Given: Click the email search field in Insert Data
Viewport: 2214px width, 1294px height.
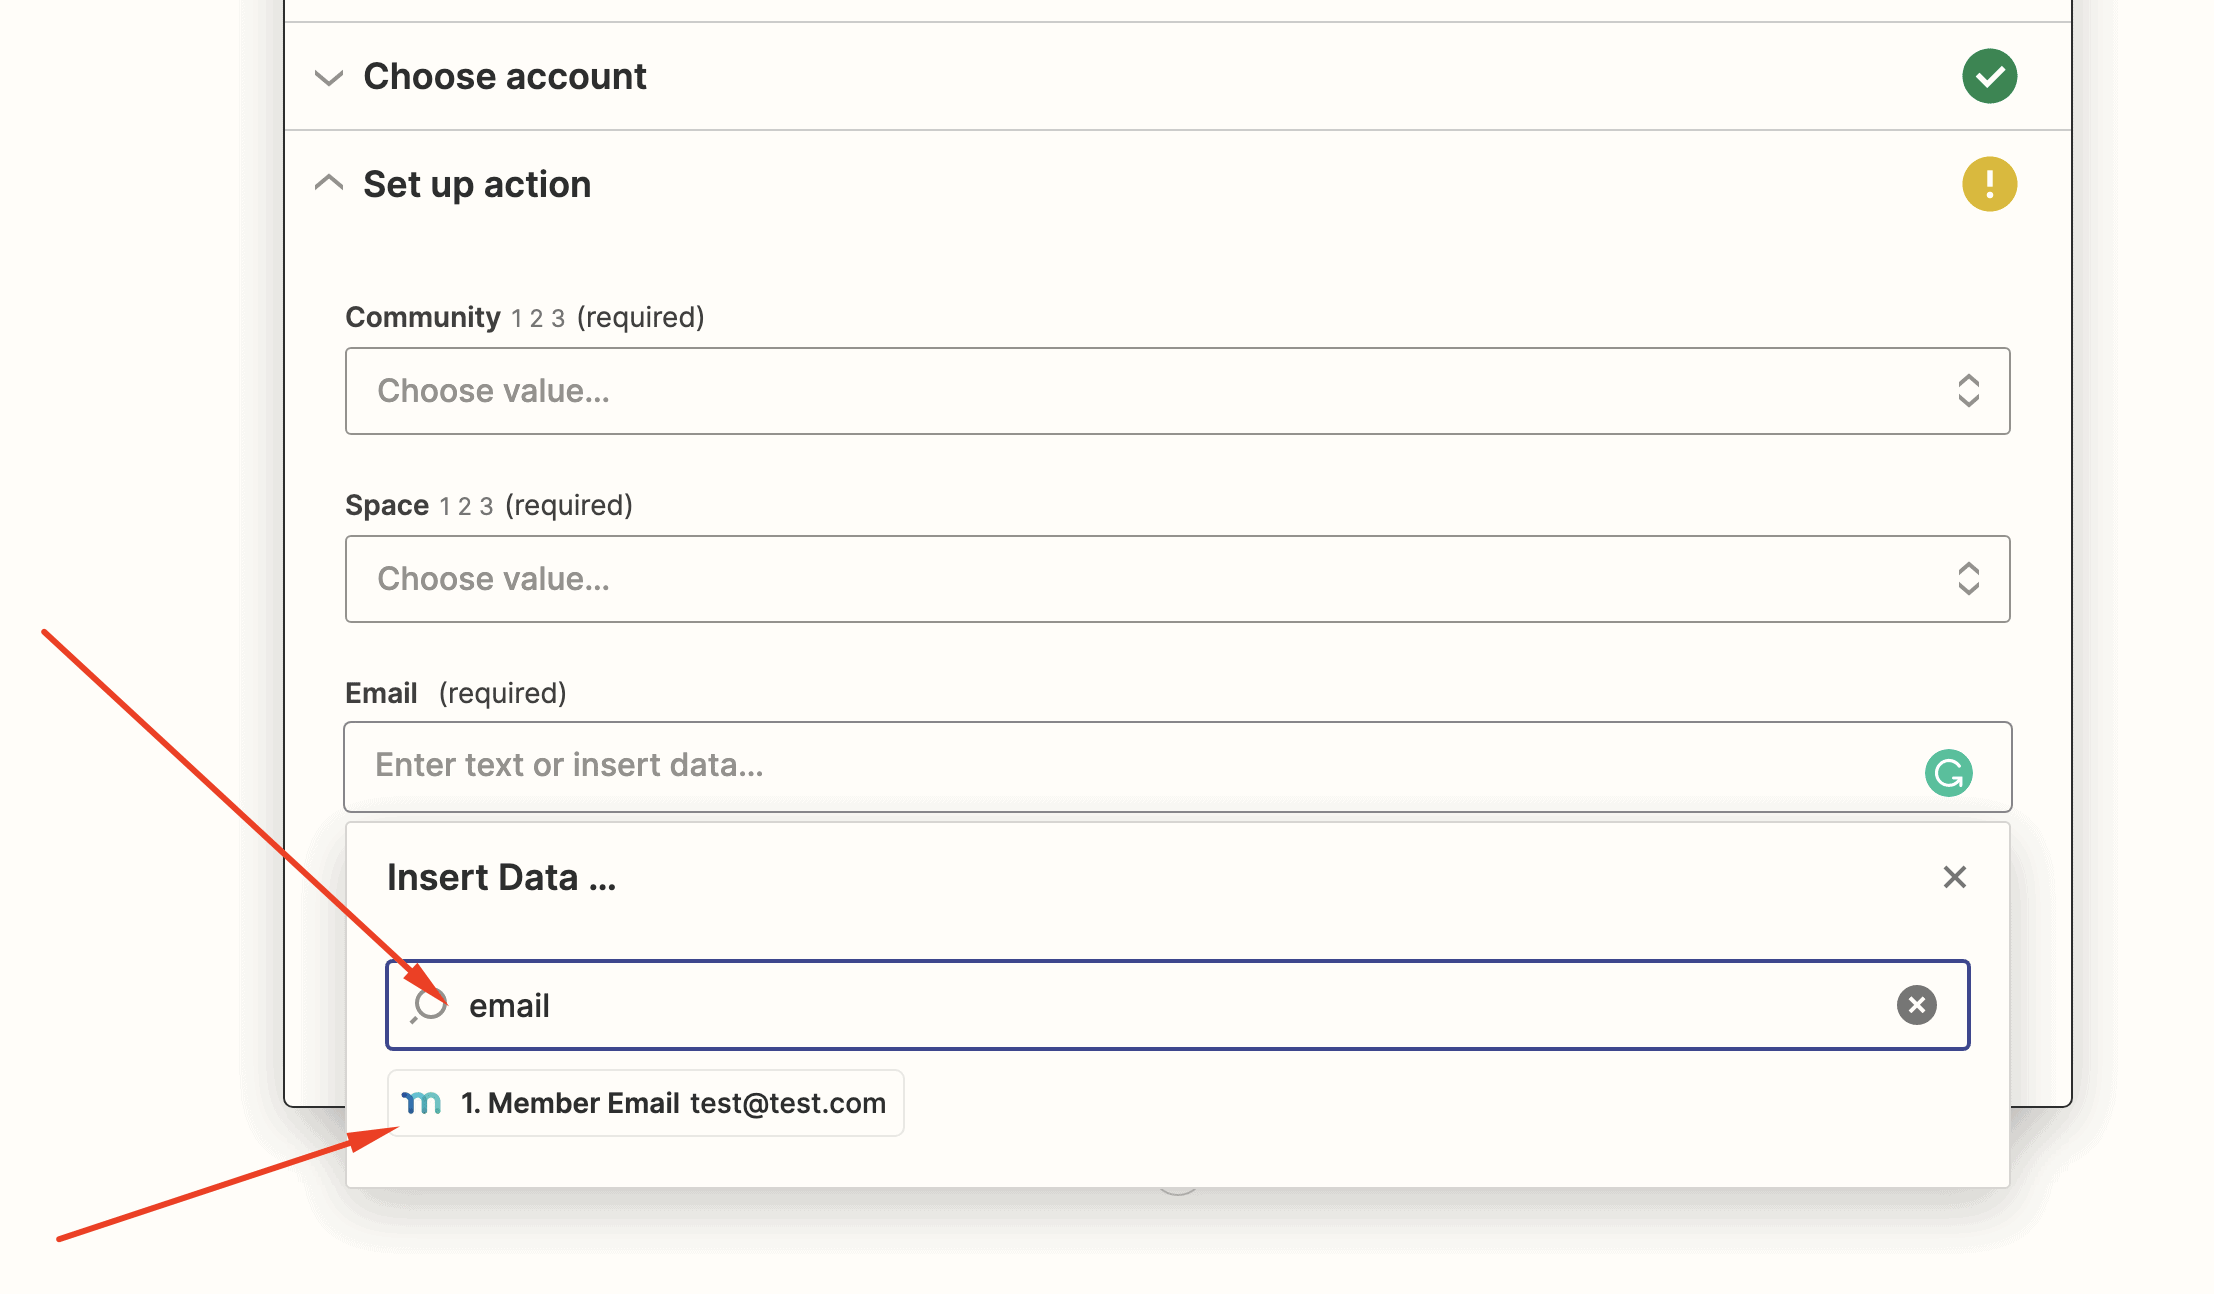Looking at the screenshot, I should (x=1177, y=1005).
